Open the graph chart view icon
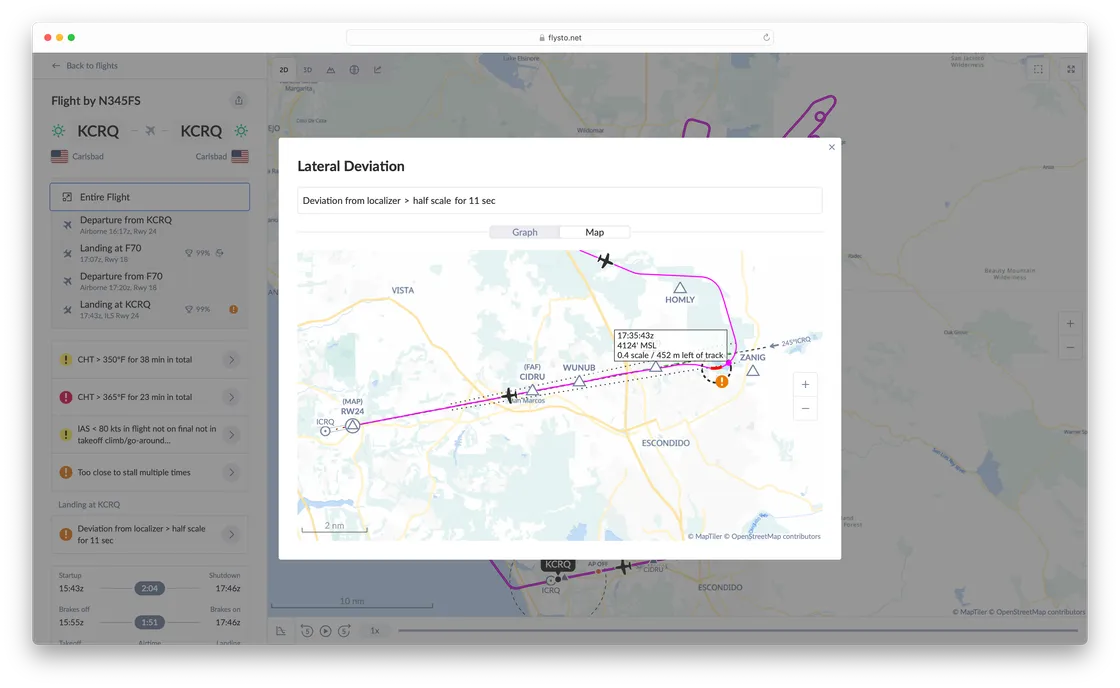Image resolution: width=1120 pixels, height=688 pixels. (x=378, y=70)
